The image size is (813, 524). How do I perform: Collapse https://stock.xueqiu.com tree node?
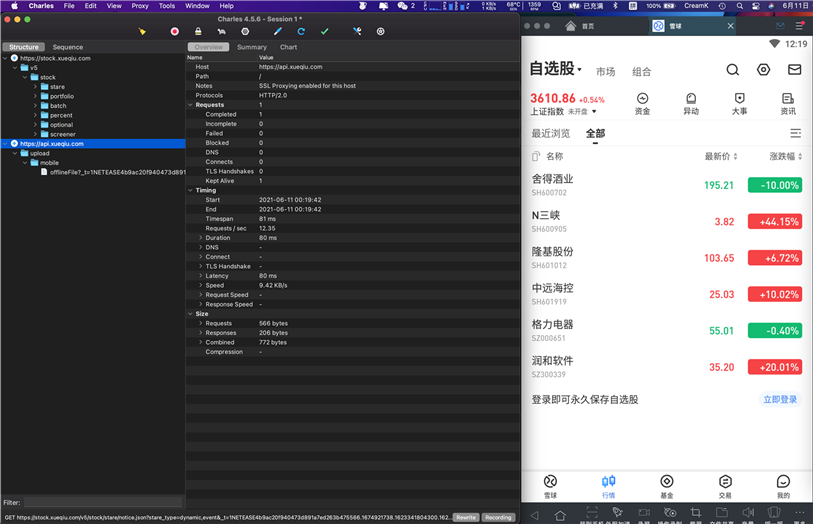tap(5, 58)
